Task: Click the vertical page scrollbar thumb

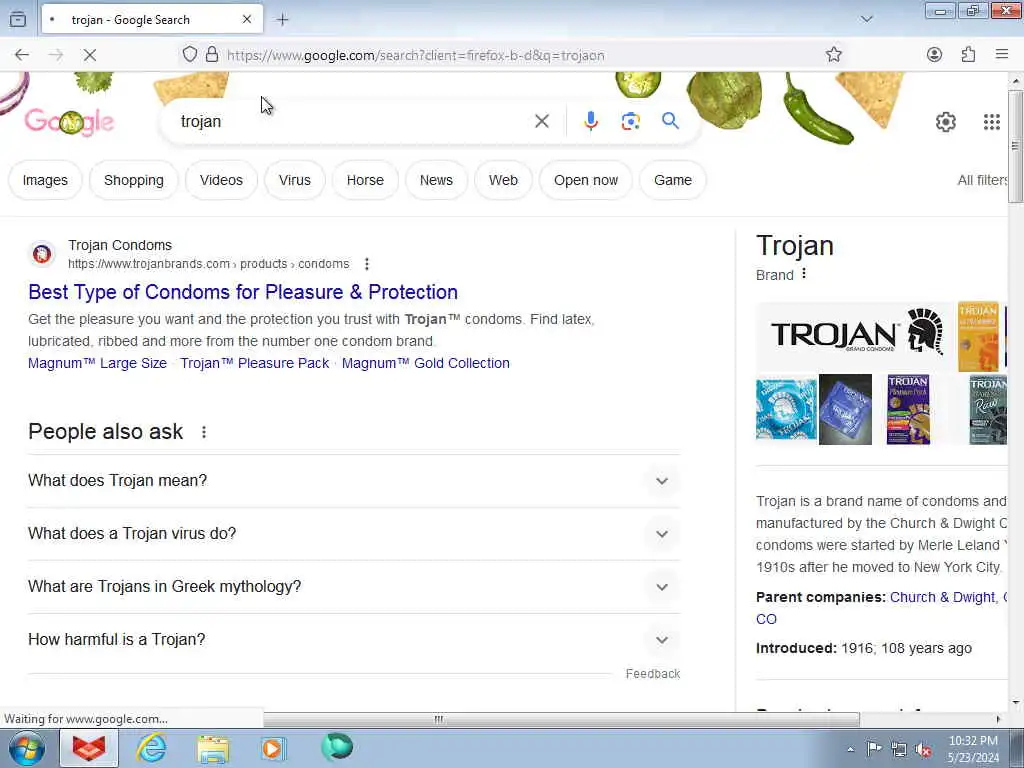Action: click(x=1016, y=147)
